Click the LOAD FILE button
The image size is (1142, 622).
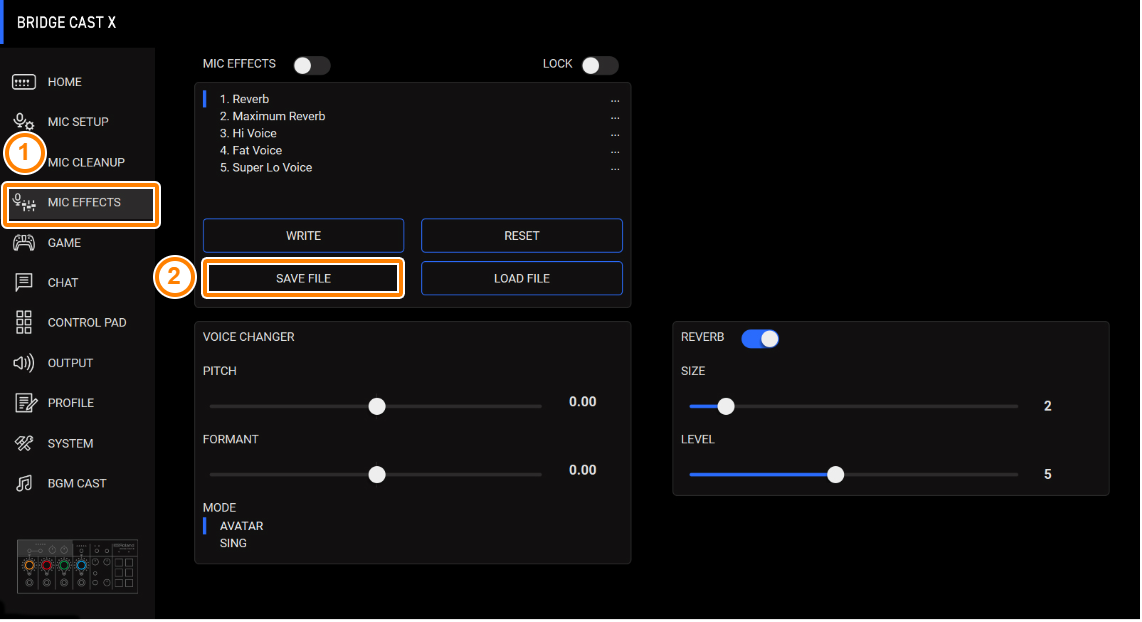pos(521,278)
